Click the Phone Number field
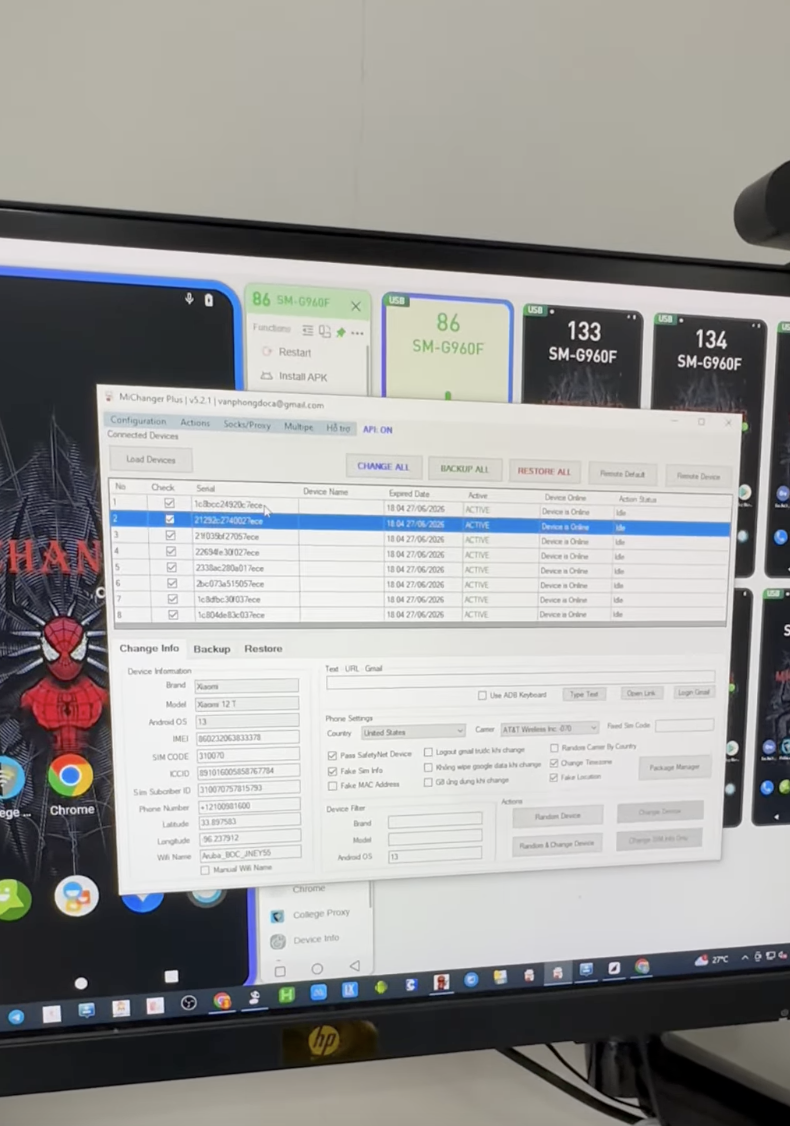Image resolution: width=790 pixels, height=1126 pixels. pos(248,806)
